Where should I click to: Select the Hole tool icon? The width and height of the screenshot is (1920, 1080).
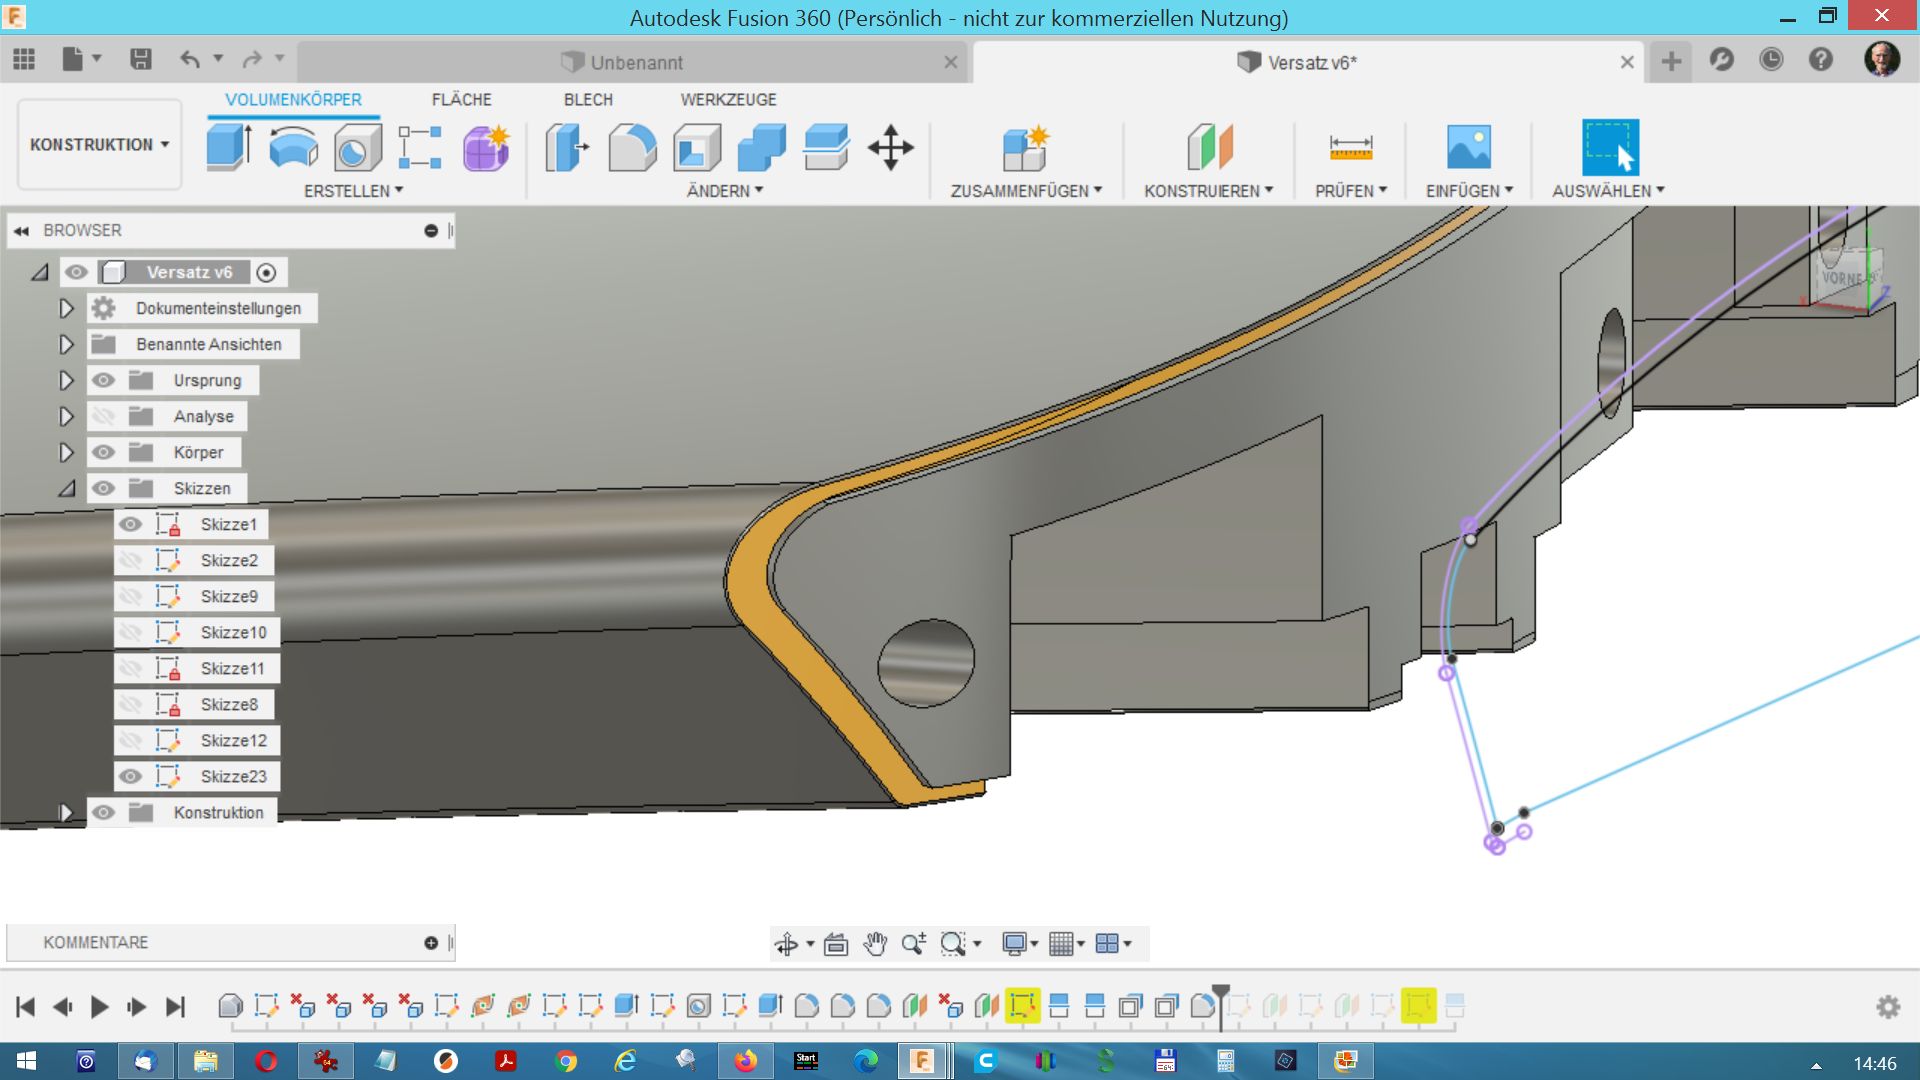pos(357,147)
